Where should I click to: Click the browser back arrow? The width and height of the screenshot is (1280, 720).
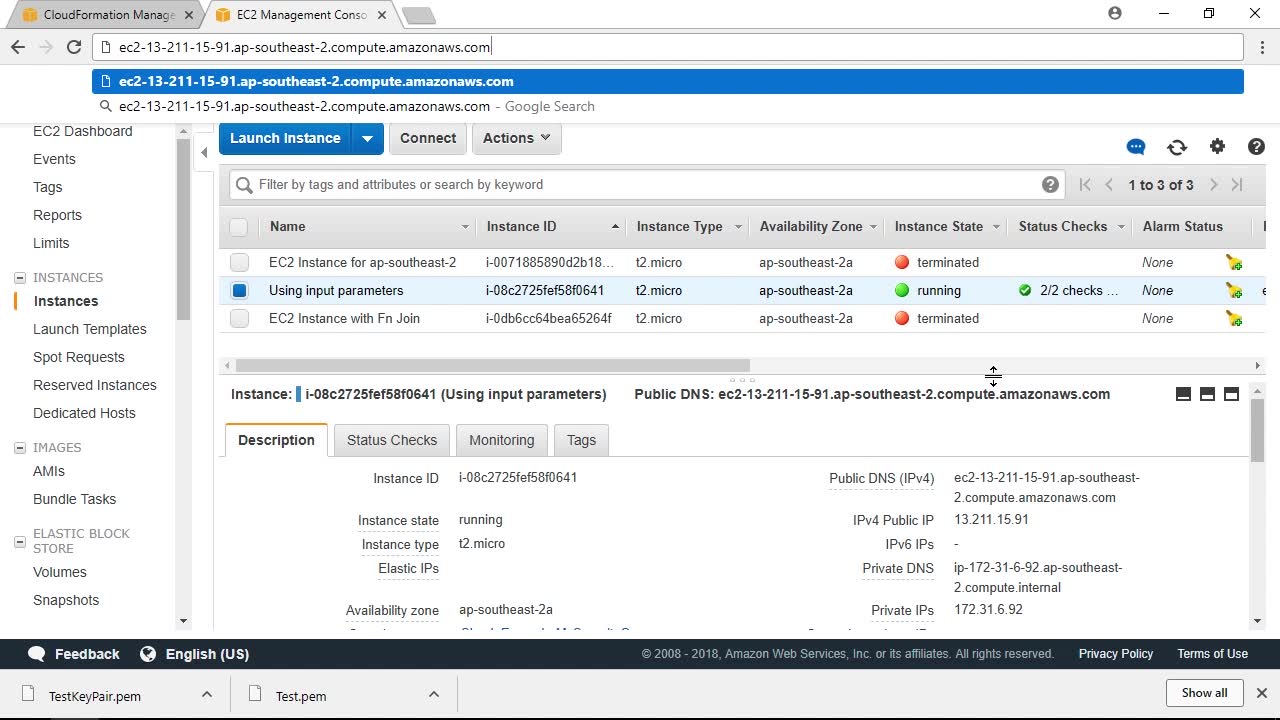click(18, 47)
